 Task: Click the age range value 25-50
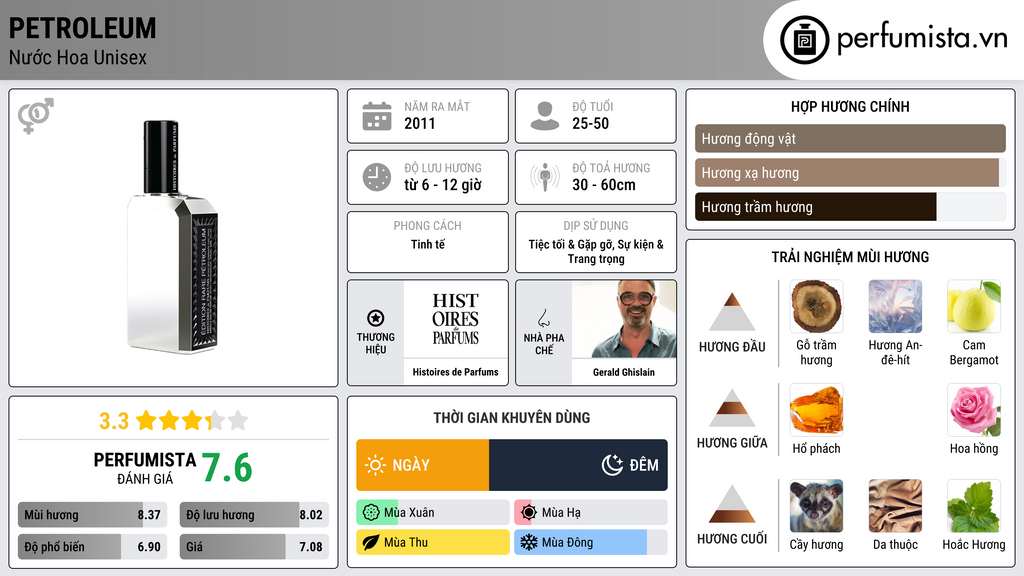[590, 123]
